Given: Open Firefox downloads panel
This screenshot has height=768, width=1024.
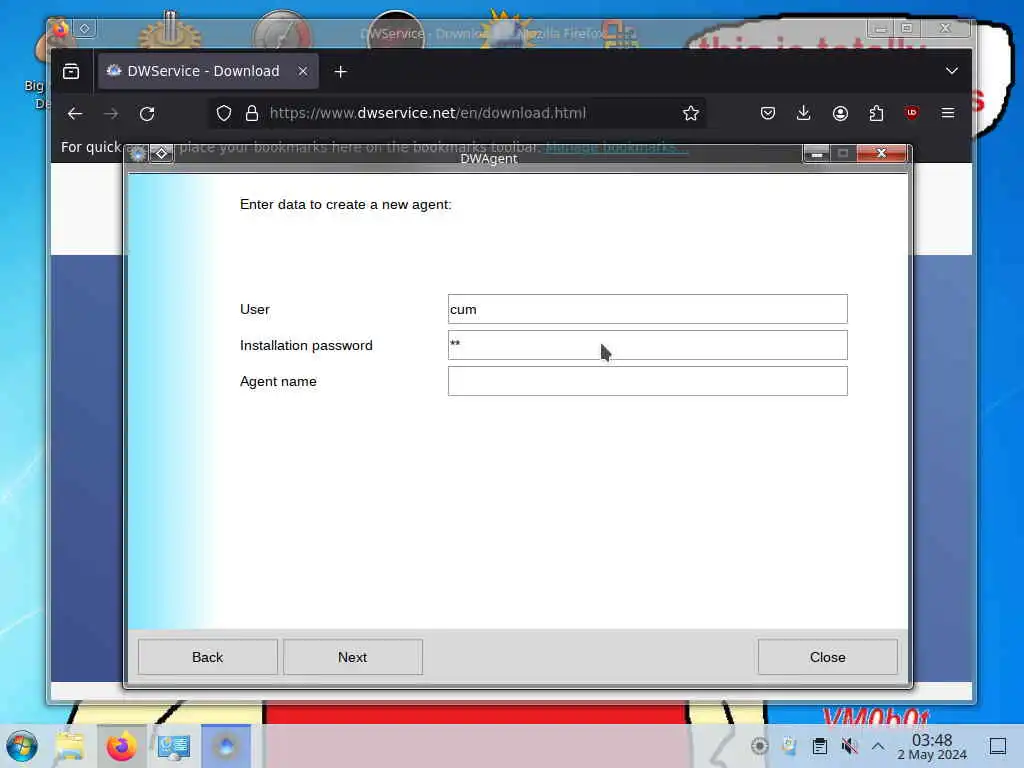Looking at the screenshot, I should tap(804, 114).
